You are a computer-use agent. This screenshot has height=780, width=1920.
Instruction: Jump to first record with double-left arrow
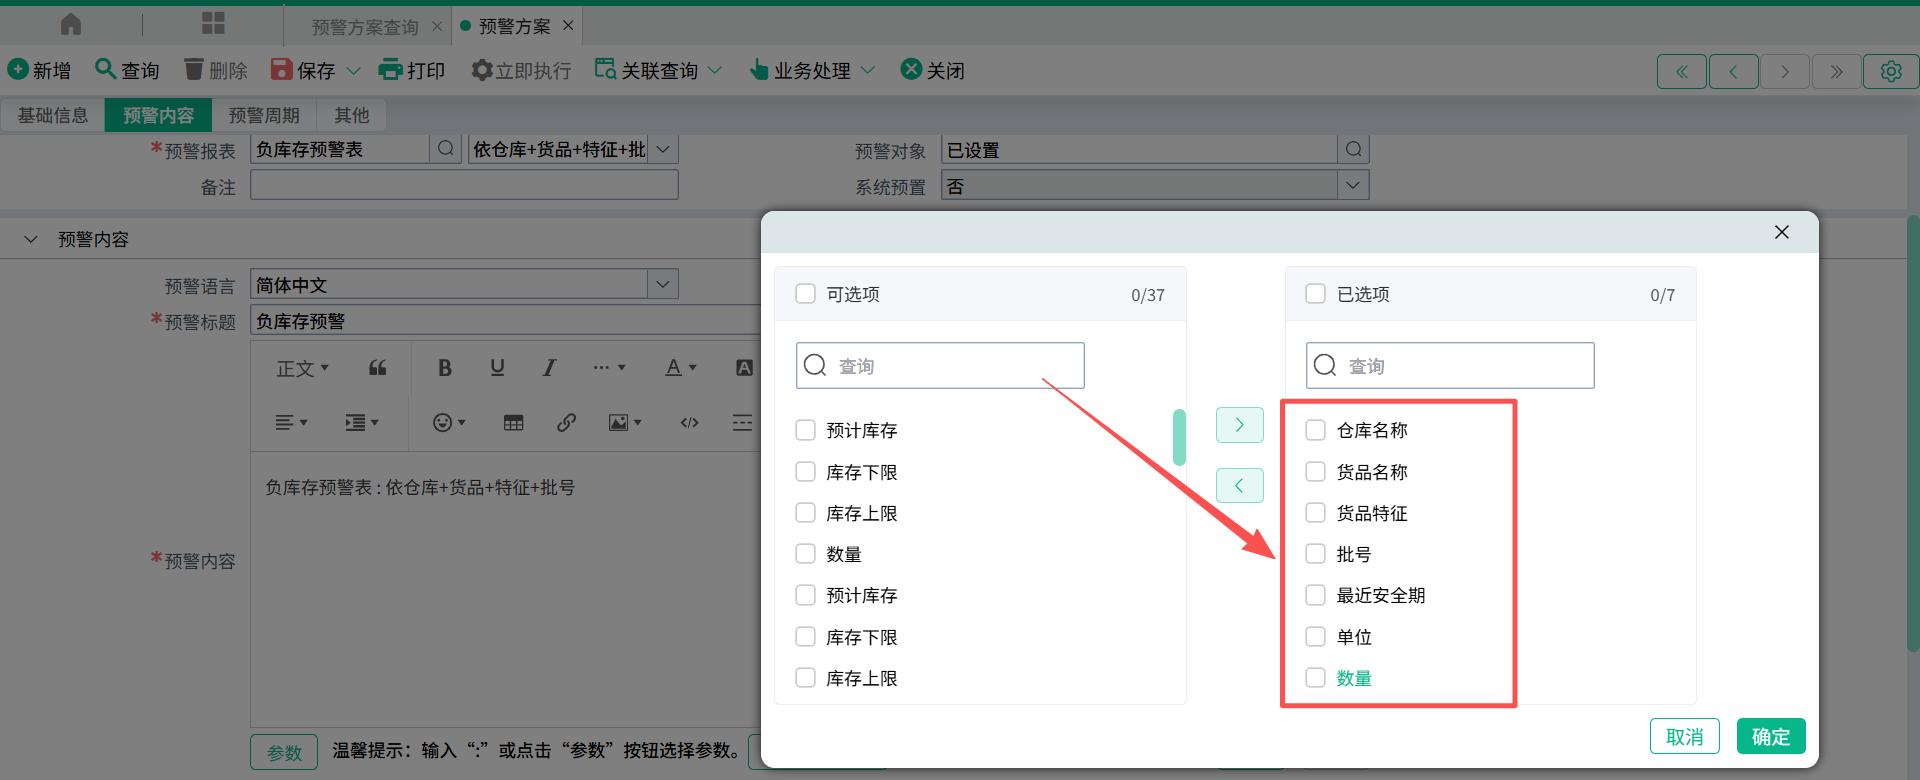click(1681, 72)
